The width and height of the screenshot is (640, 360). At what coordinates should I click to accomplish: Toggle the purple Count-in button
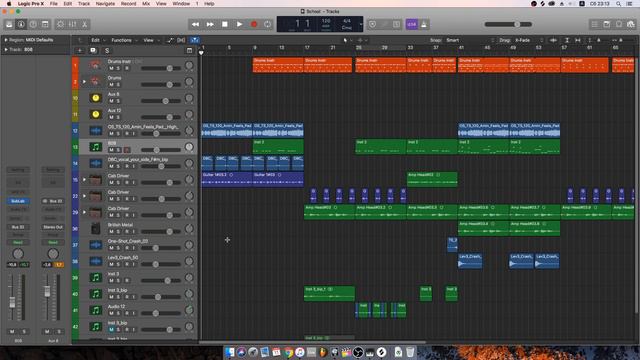[x=411, y=24]
